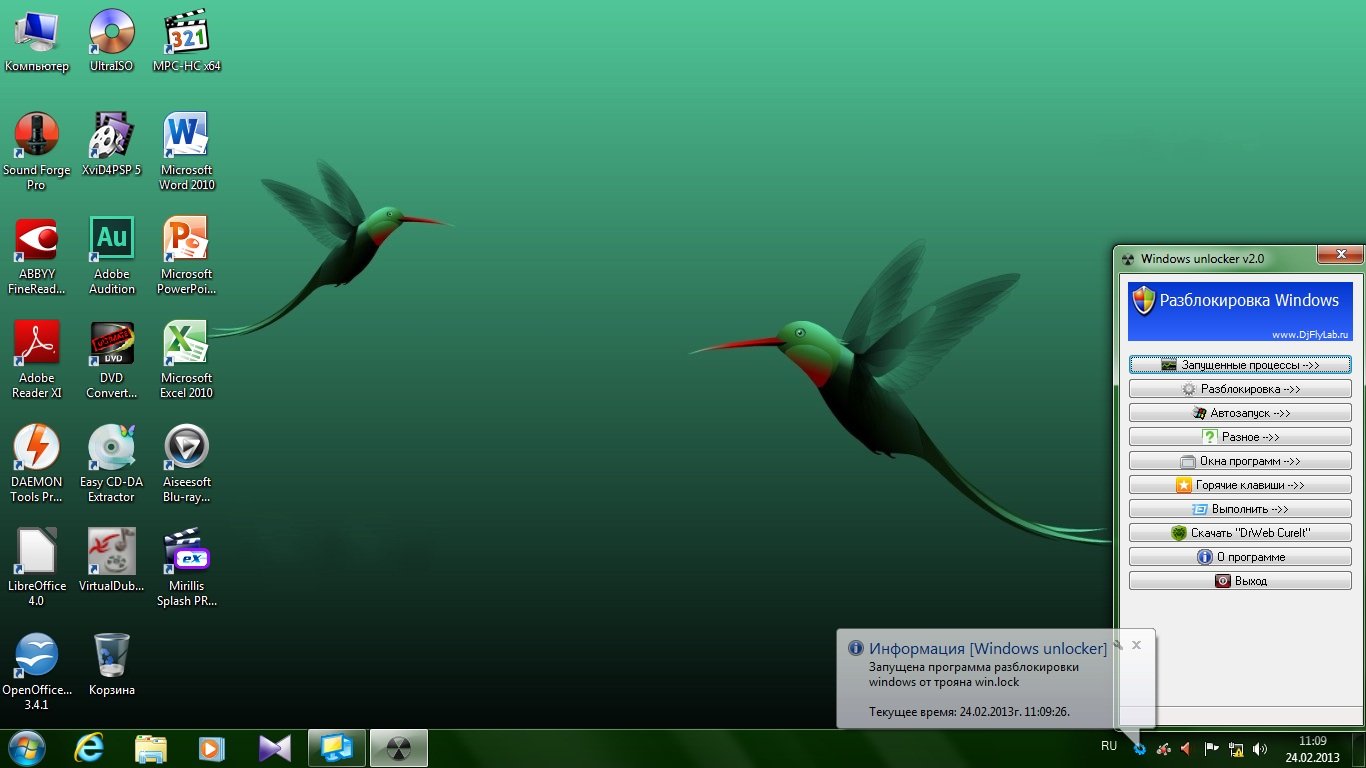
Task: Select the DVD Converter shortcut
Action: pyautogui.click(x=111, y=360)
